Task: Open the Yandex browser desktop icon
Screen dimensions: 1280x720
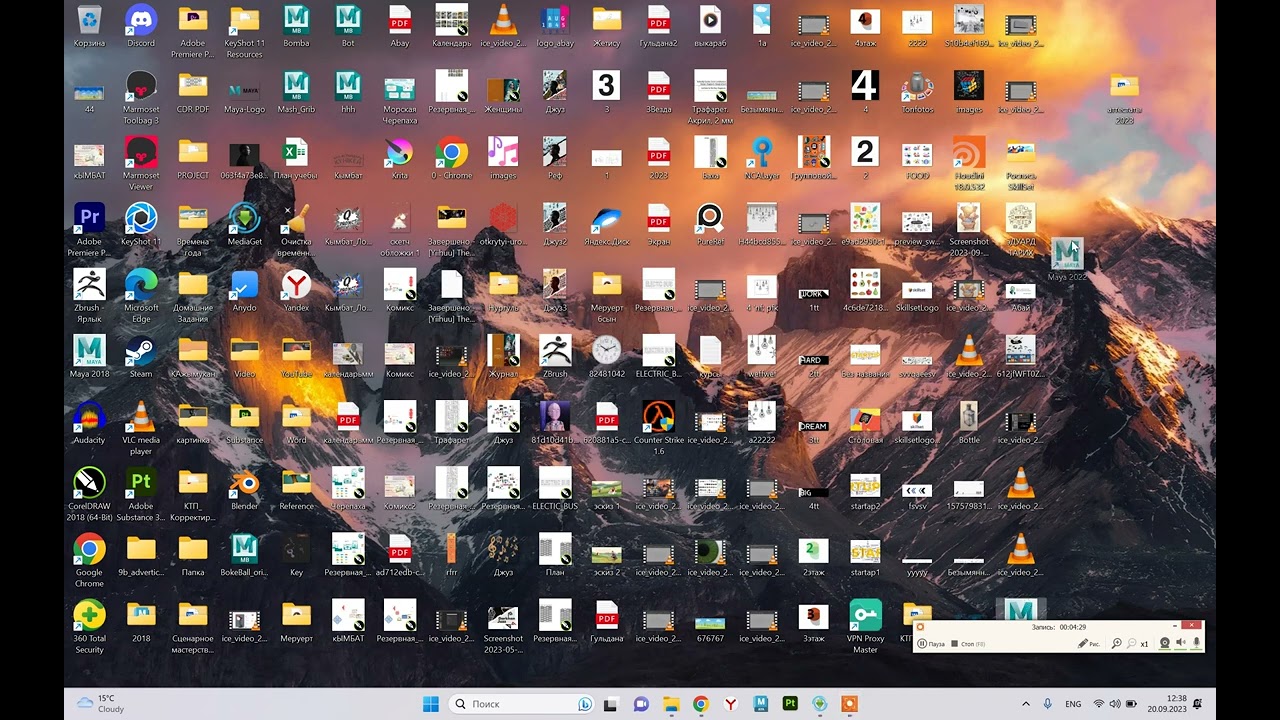Action: pyautogui.click(x=296, y=291)
